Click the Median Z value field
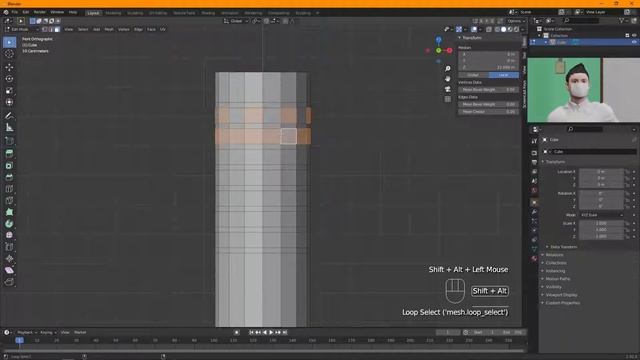The image size is (640, 360). (489, 67)
